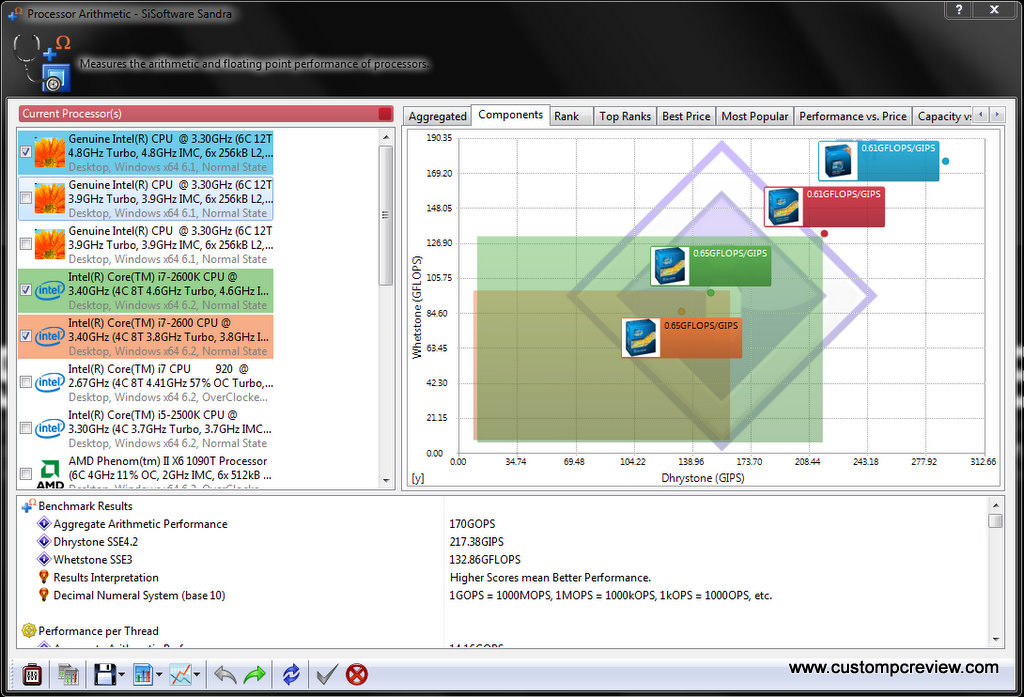This screenshot has height=697, width=1024.
Task: Click the 132.86GFLOPS value
Action: [485, 559]
